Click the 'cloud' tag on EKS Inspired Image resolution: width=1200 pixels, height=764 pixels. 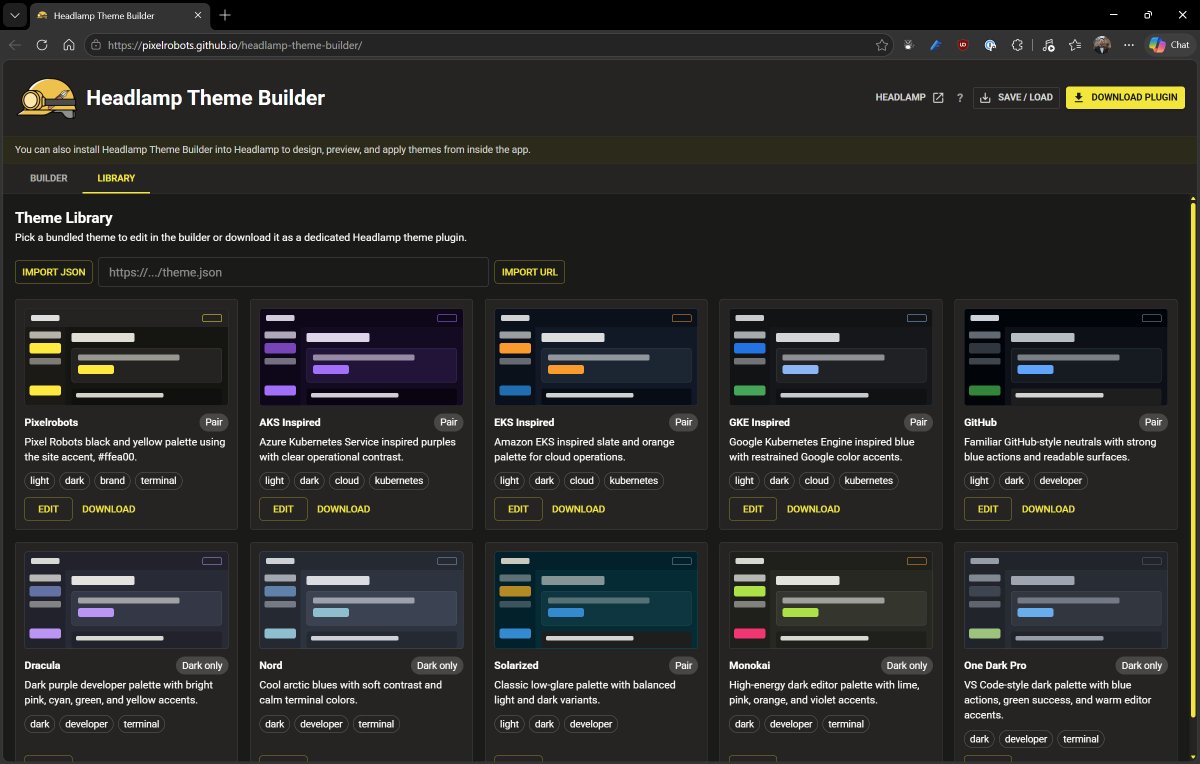[581, 480]
